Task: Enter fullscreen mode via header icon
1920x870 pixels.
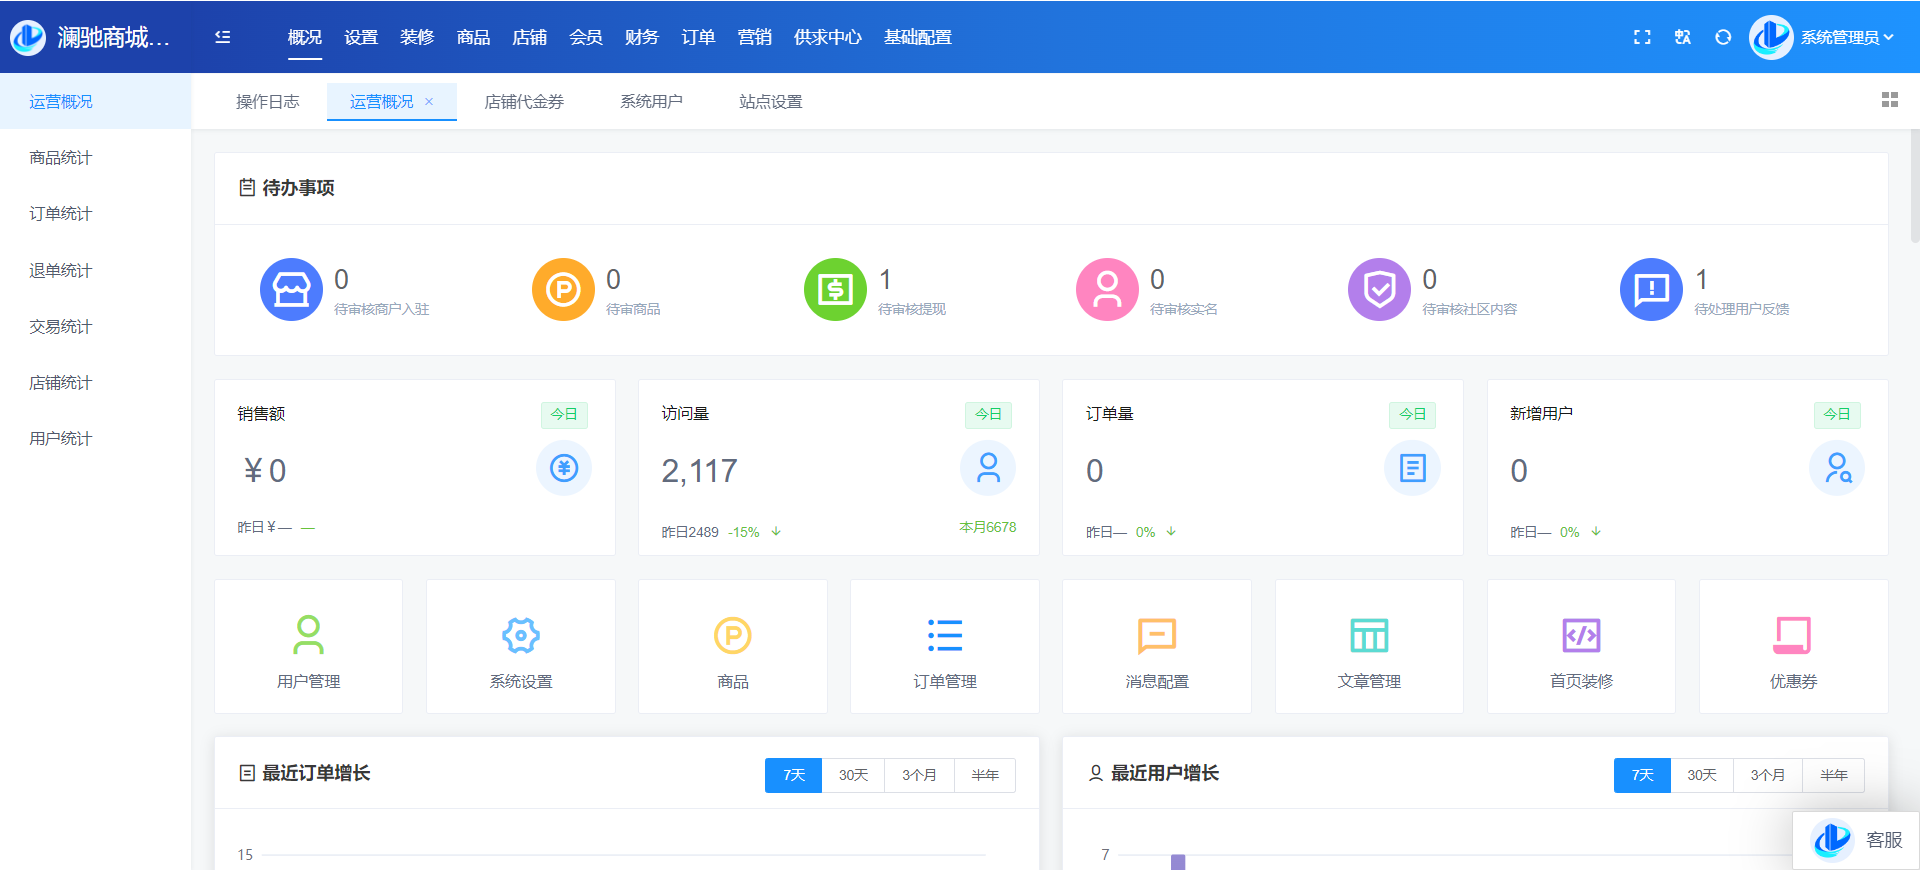Action: [1642, 37]
